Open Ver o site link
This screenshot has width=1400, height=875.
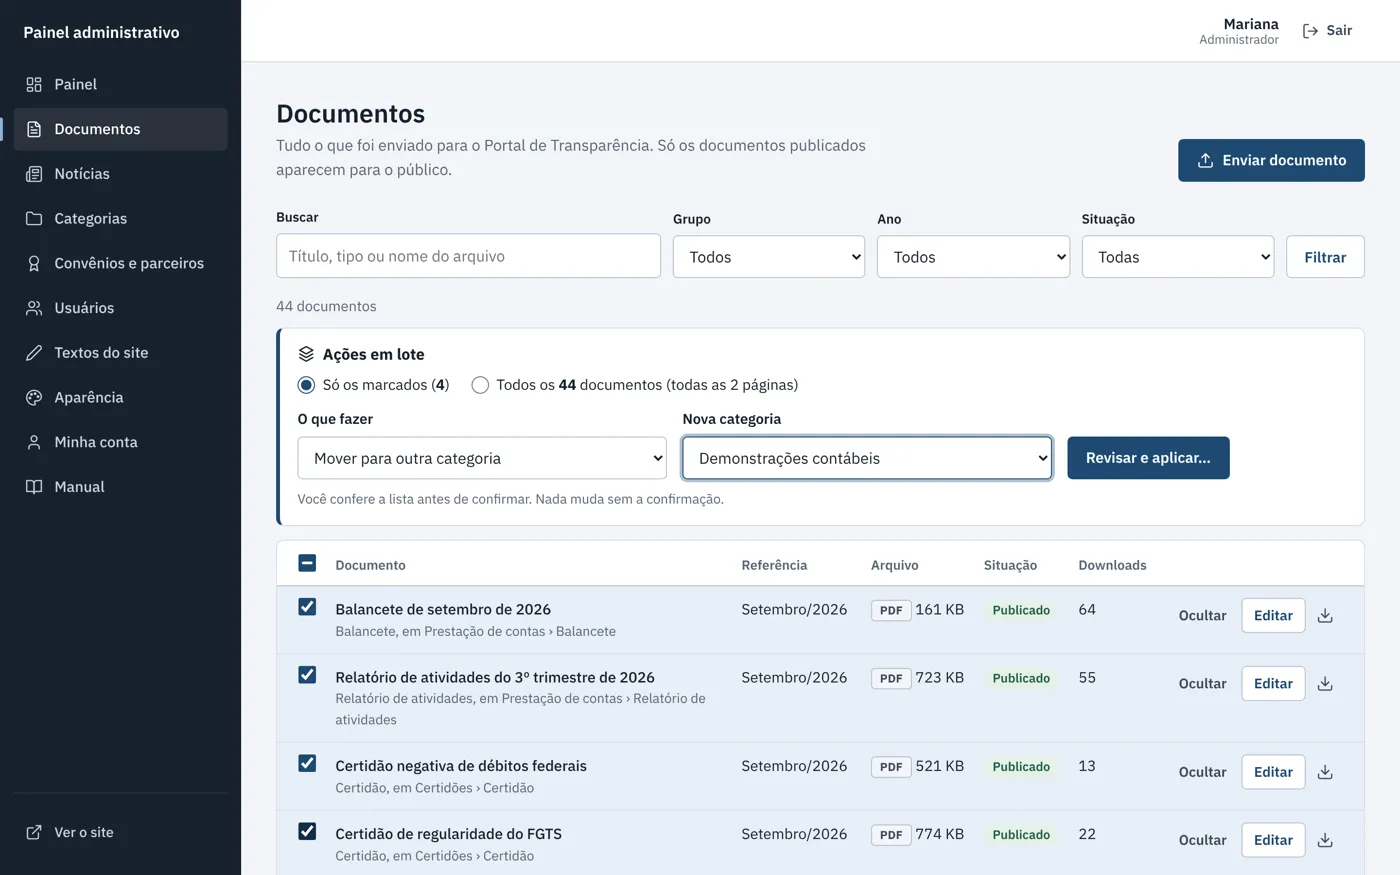(x=120, y=832)
